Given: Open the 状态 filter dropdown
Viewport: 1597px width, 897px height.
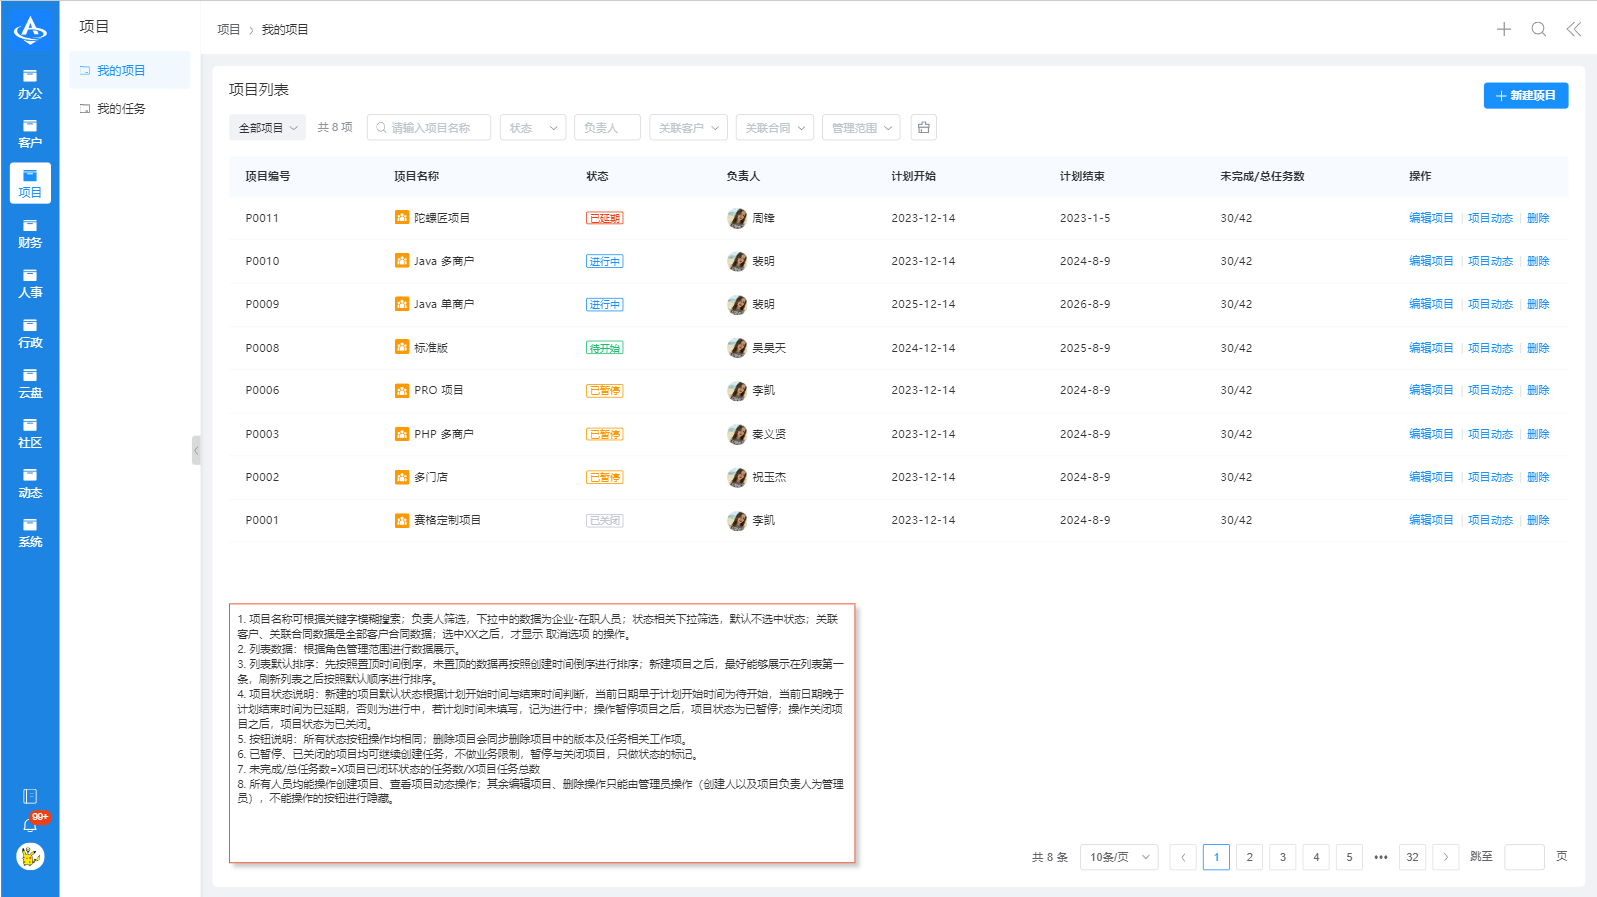Looking at the screenshot, I should [x=533, y=127].
